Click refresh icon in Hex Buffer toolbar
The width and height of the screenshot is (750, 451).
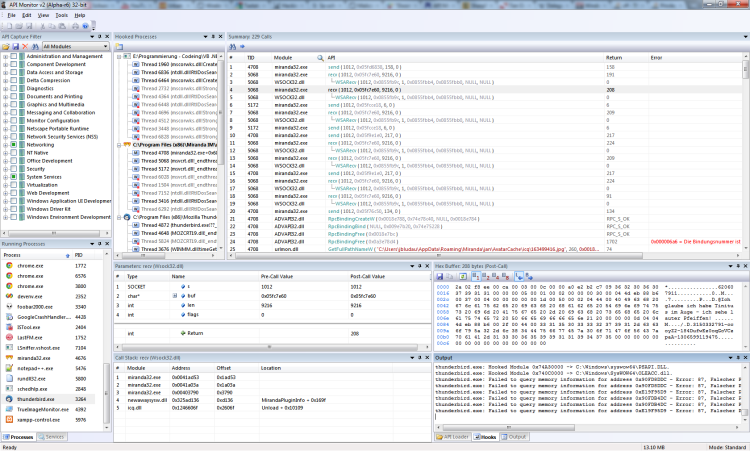[x=463, y=276]
